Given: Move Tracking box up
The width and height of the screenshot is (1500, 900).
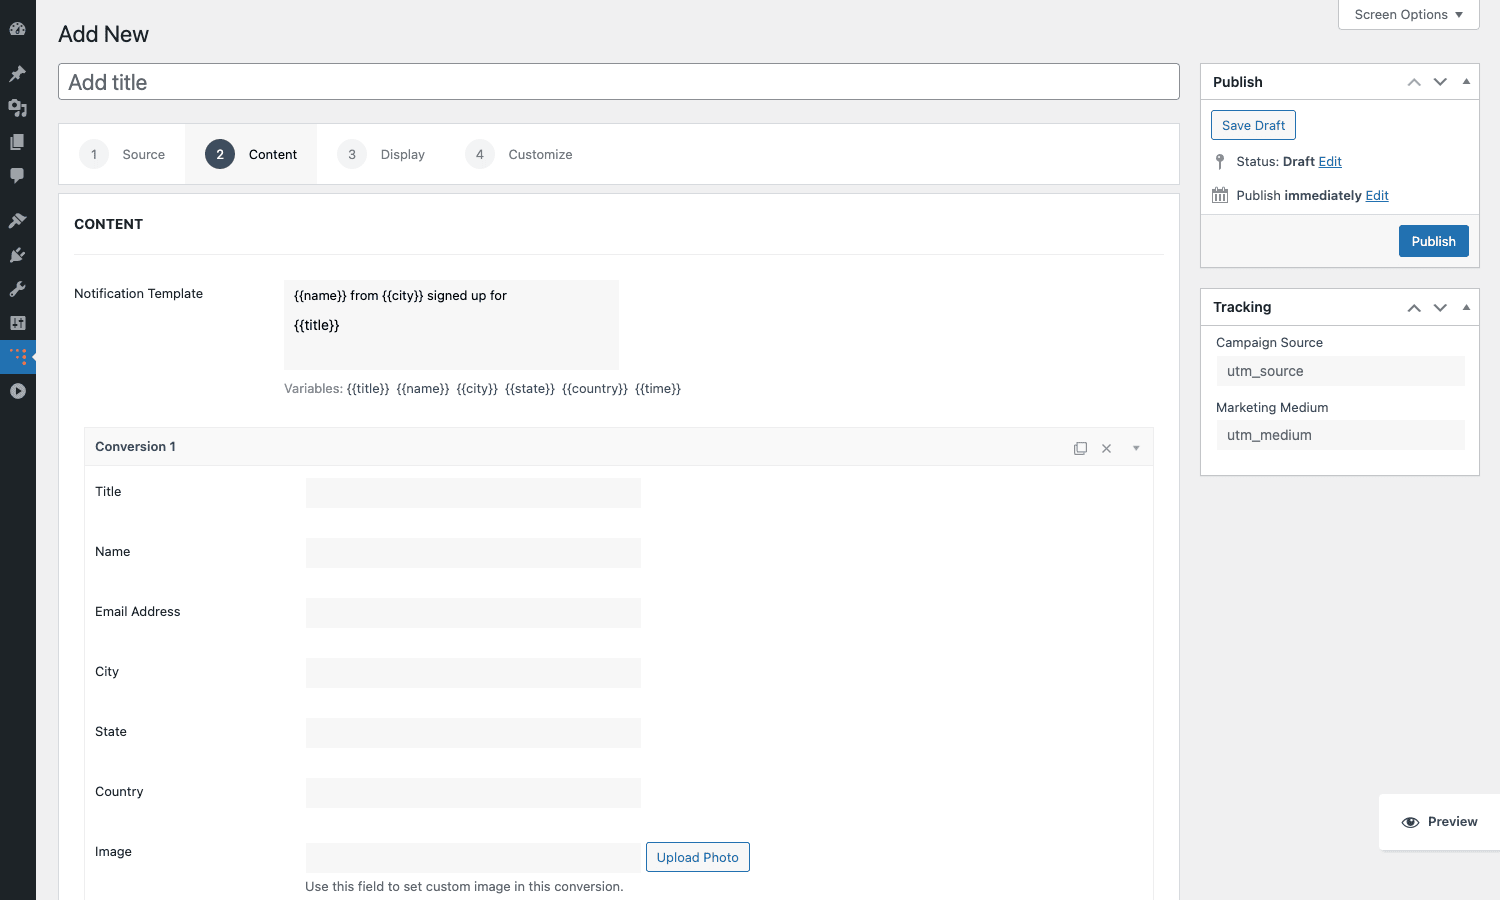Looking at the screenshot, I should [1414, 307].
